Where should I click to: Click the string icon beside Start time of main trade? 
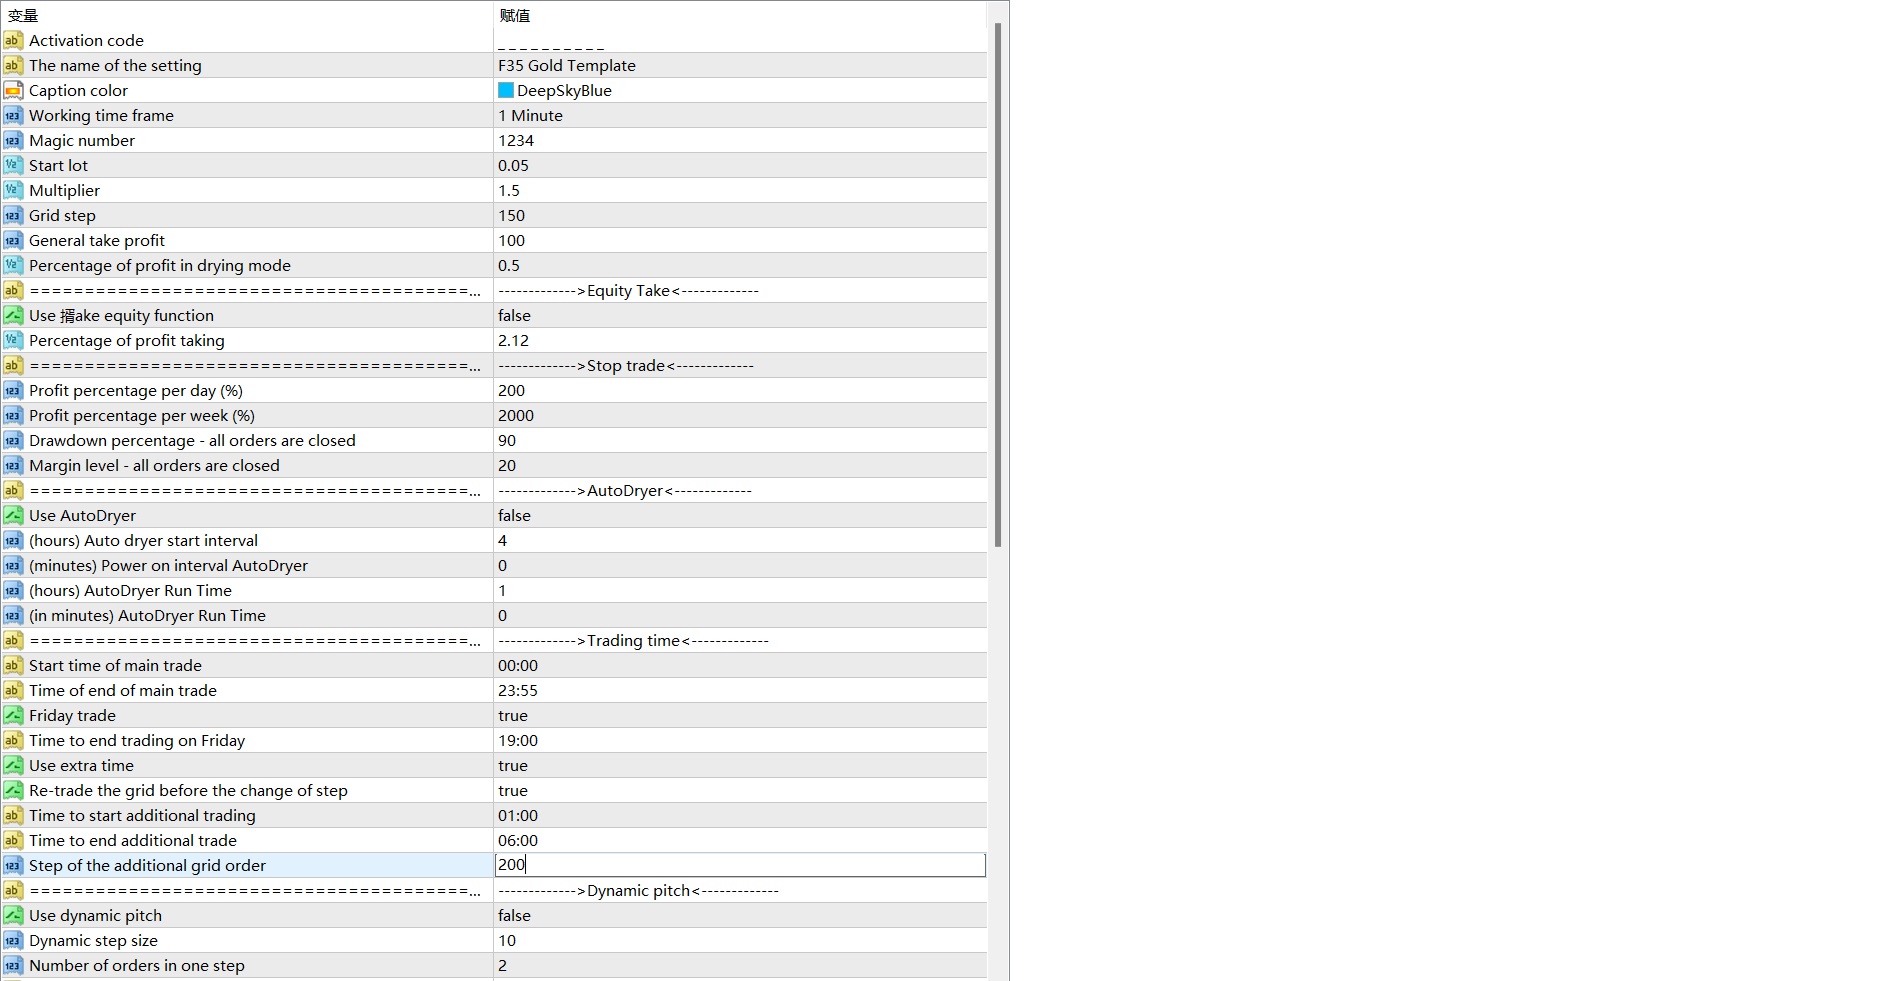click(x=13, y=665)
